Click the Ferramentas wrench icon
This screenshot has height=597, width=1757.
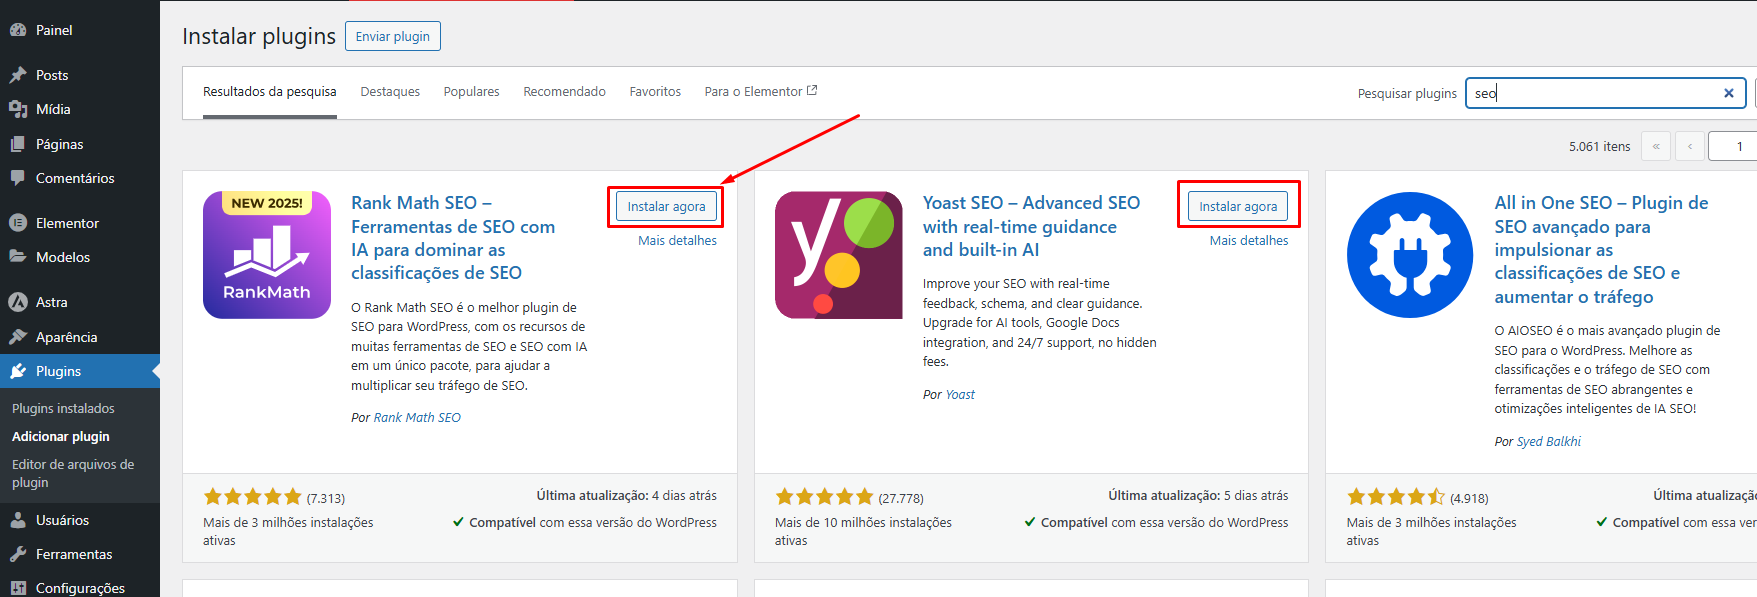[18, 554]
